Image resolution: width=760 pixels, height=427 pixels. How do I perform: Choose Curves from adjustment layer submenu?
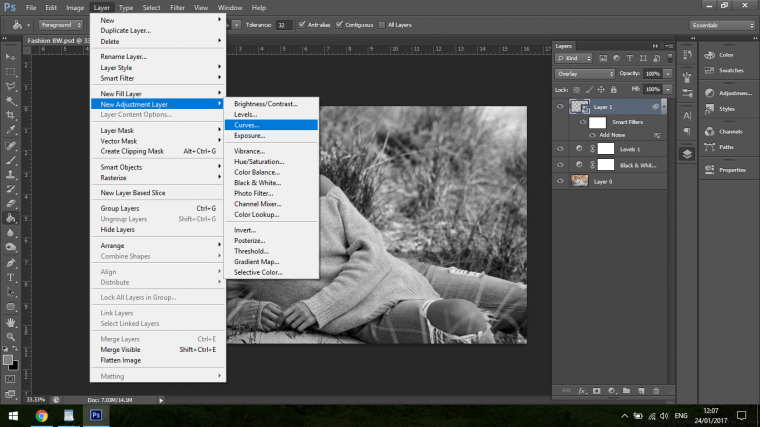[271, 125]
